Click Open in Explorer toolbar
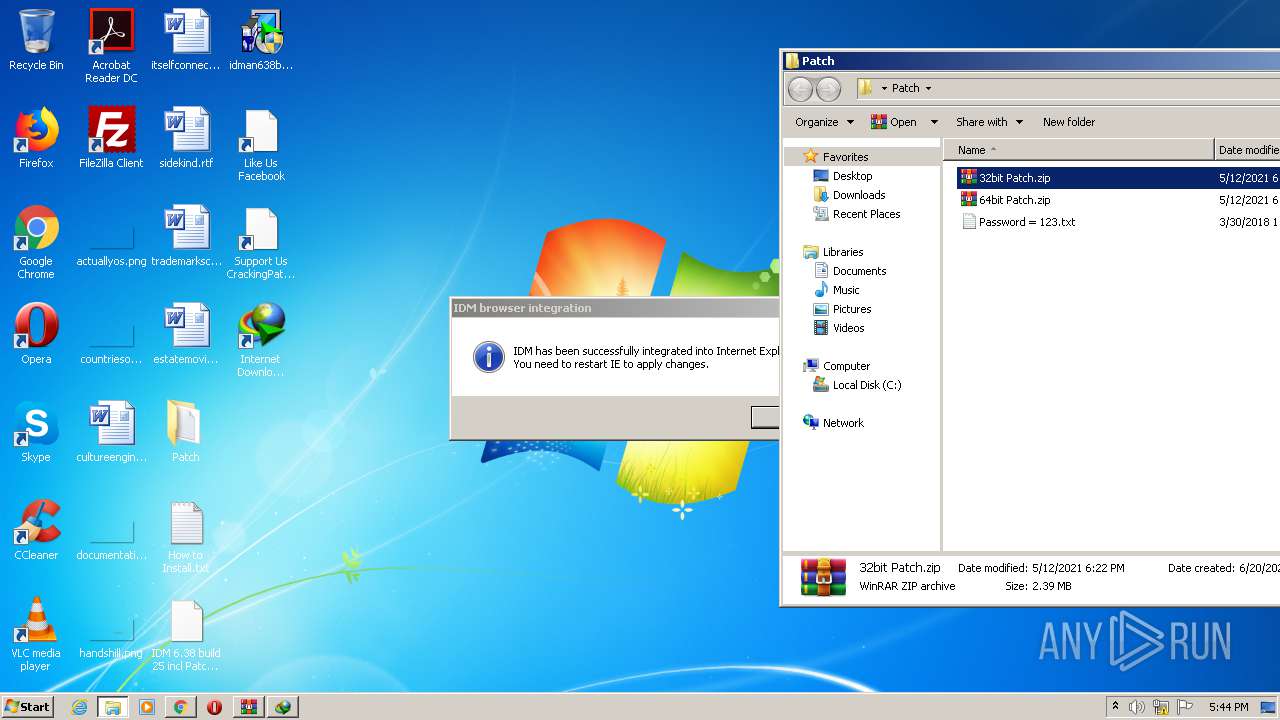Screen dimensions: 1280x720 coord(894,122)
